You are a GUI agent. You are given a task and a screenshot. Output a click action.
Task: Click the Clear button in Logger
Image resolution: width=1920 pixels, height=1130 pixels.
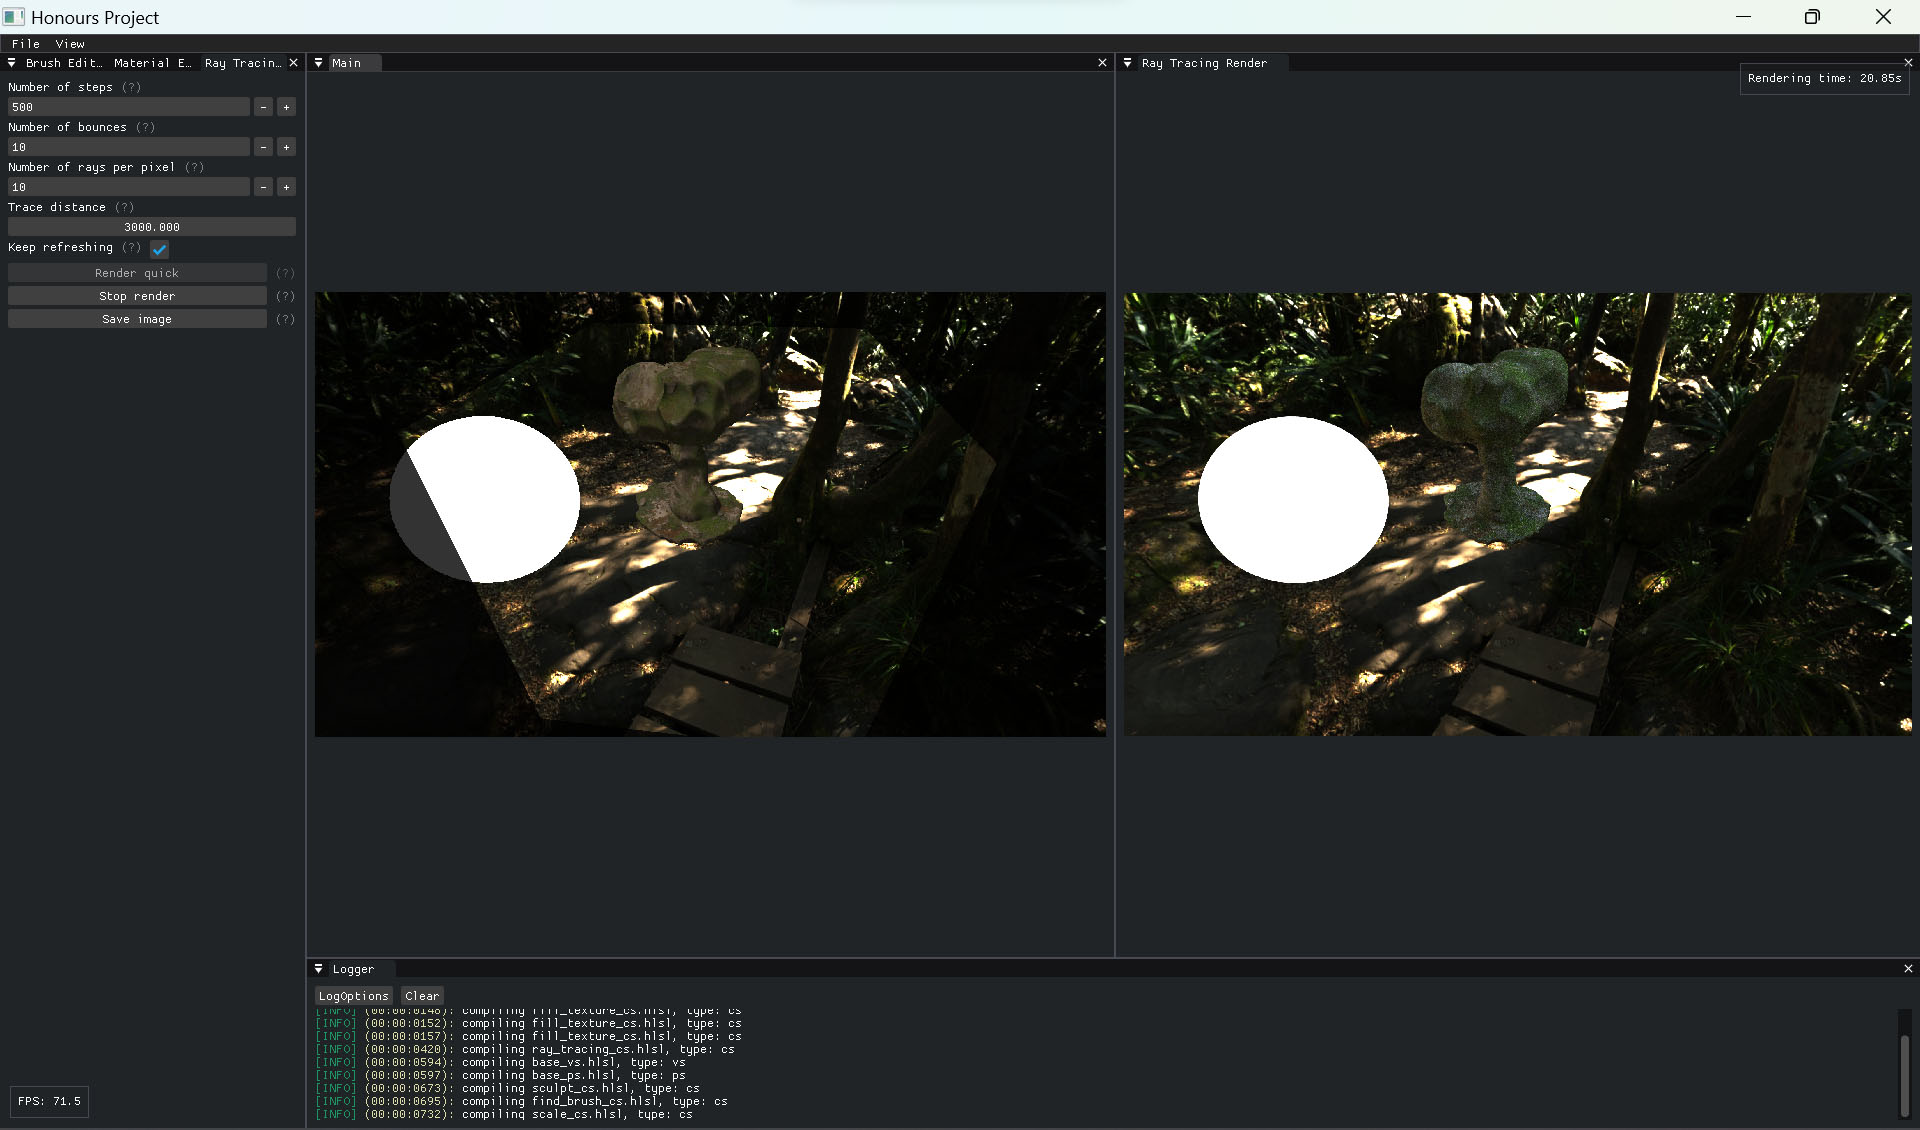point(421,996)
